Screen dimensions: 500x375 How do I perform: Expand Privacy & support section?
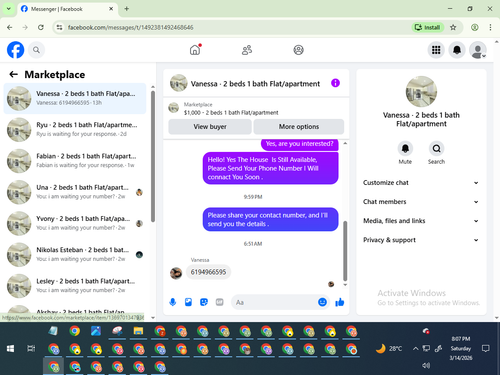tap(421, 240)
